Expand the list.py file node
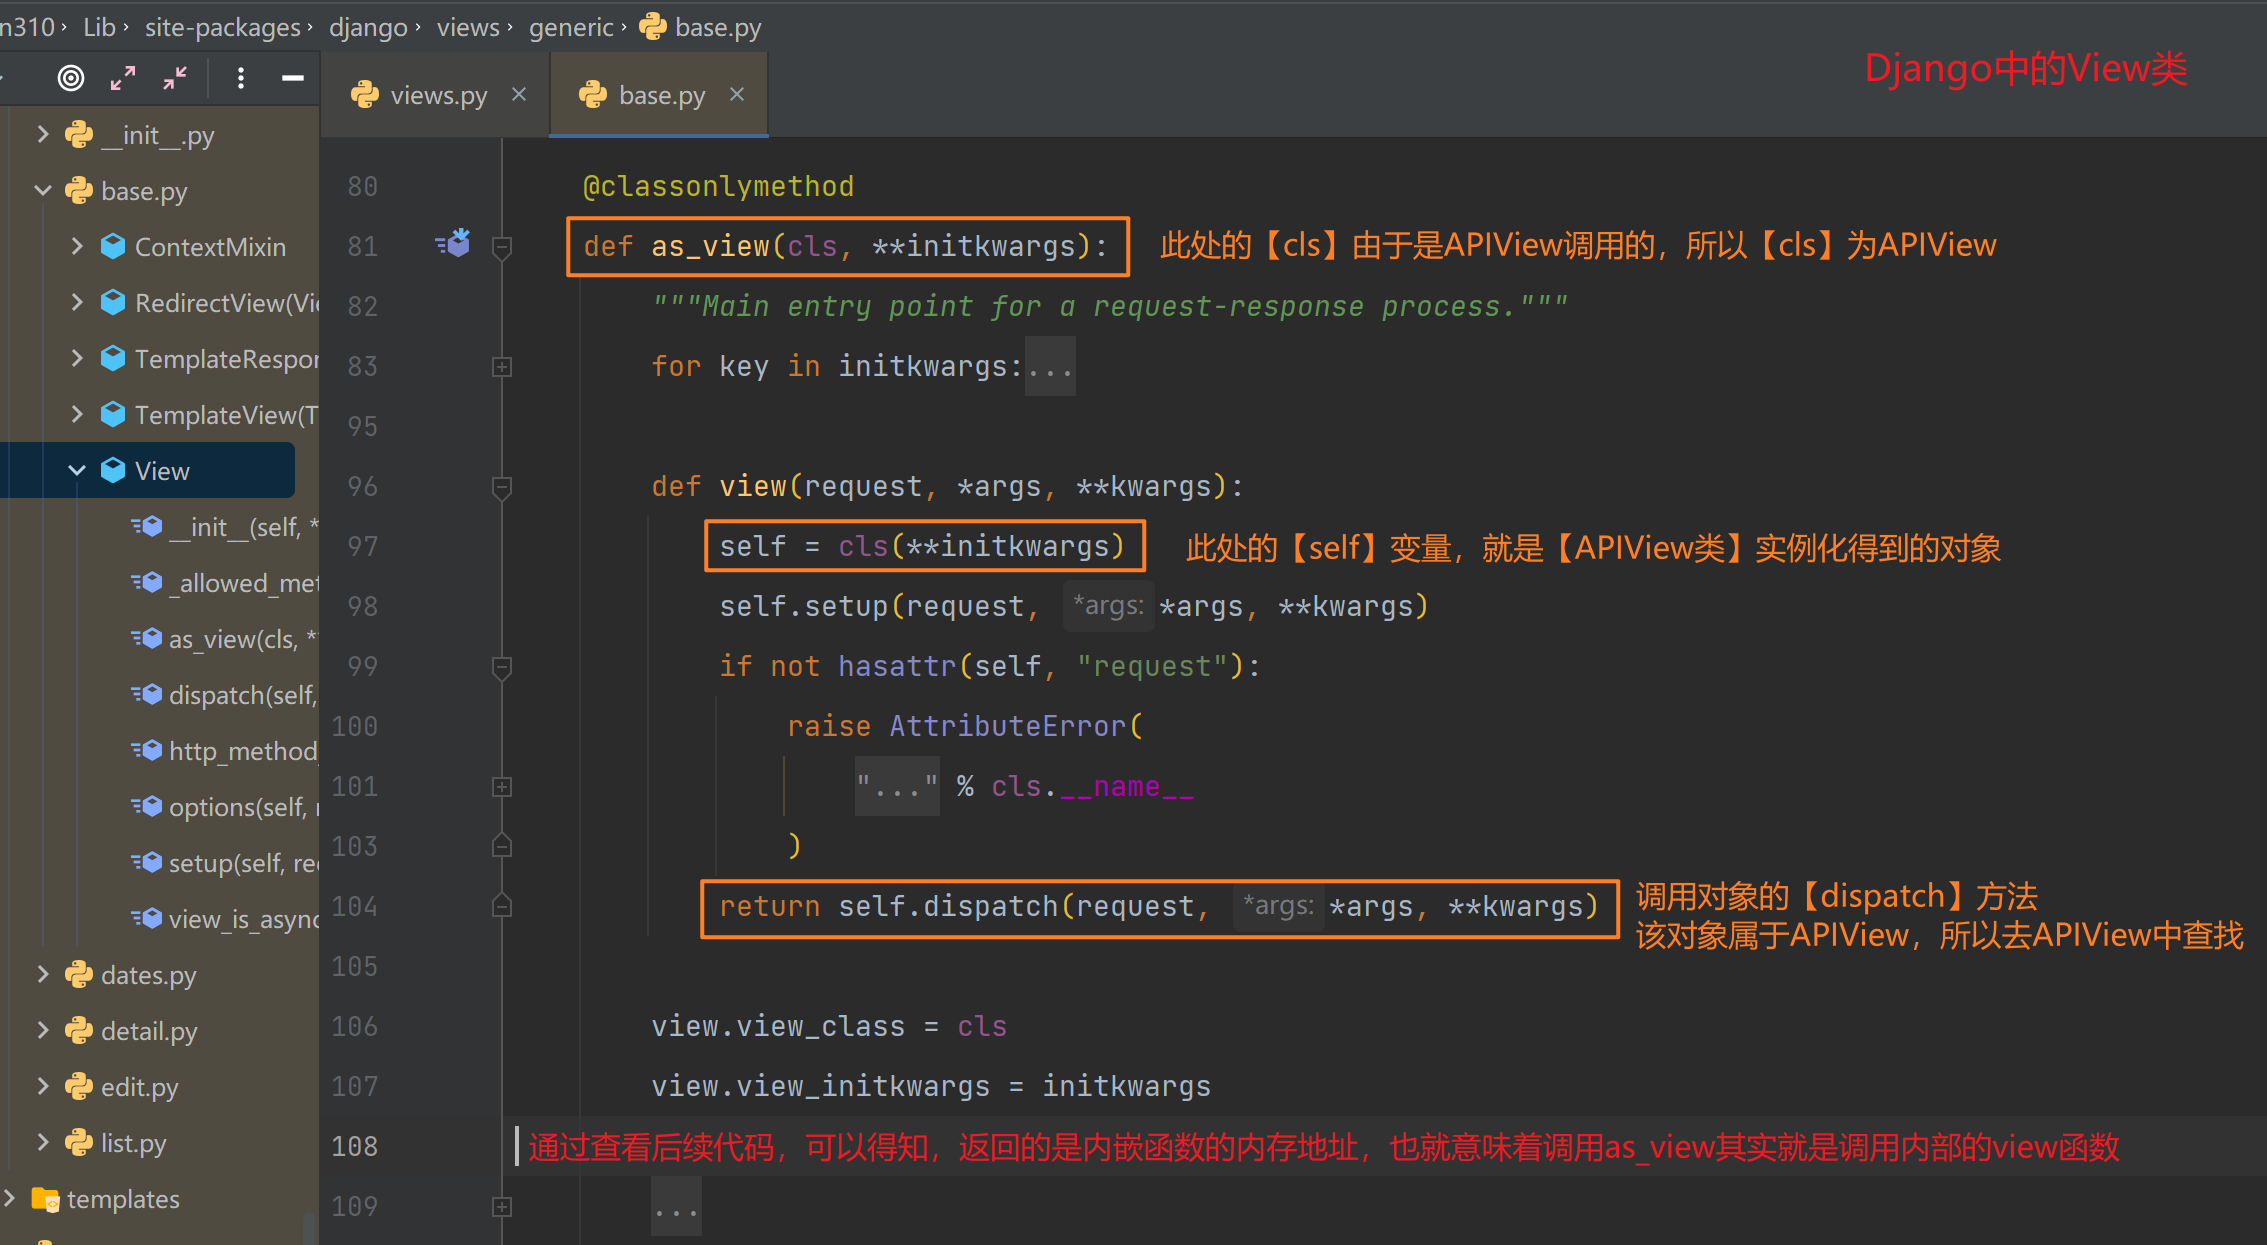2267x1245 pixels. pyautogui.click(x=43, y=1142)
